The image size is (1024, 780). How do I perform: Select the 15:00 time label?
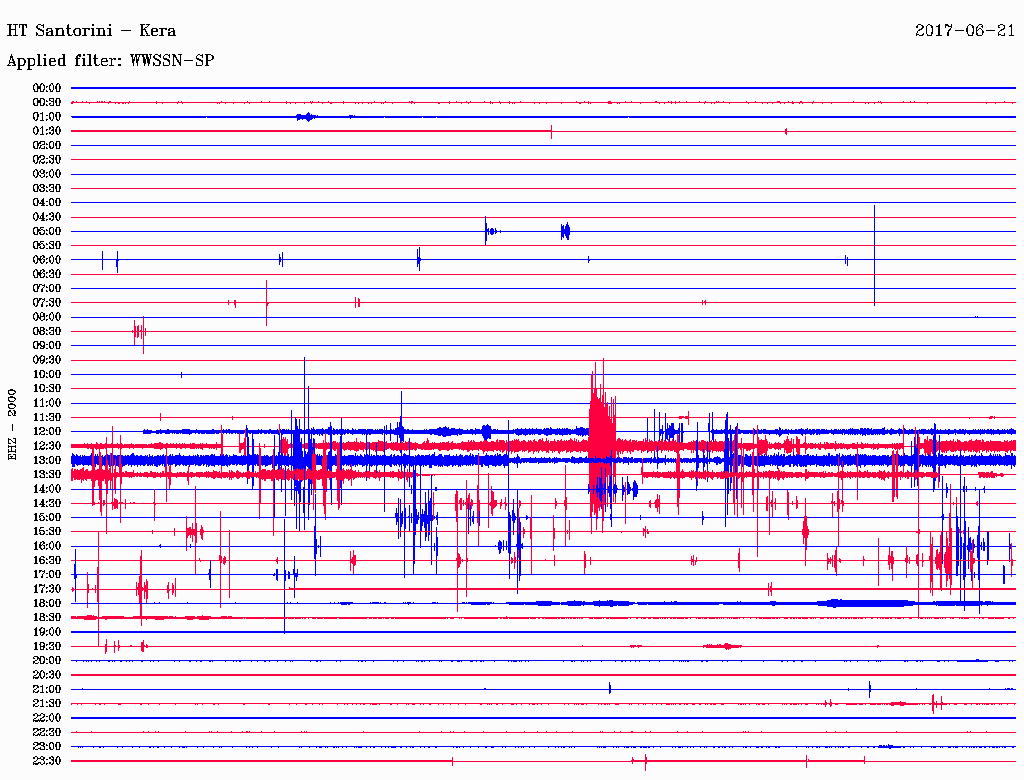click(46, 517)
